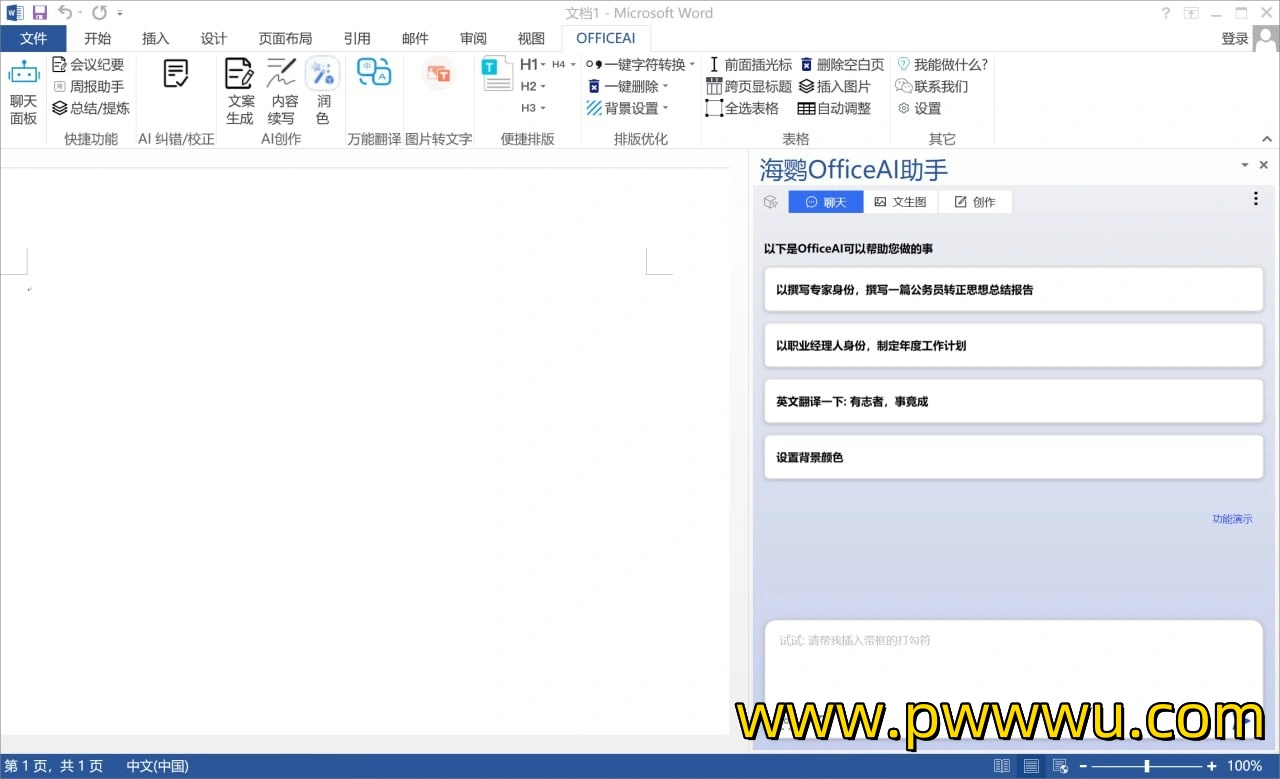The image size is (1280, 779).
Task: Click the 插入图片 insert picture tool
Action: pos(835,86)
